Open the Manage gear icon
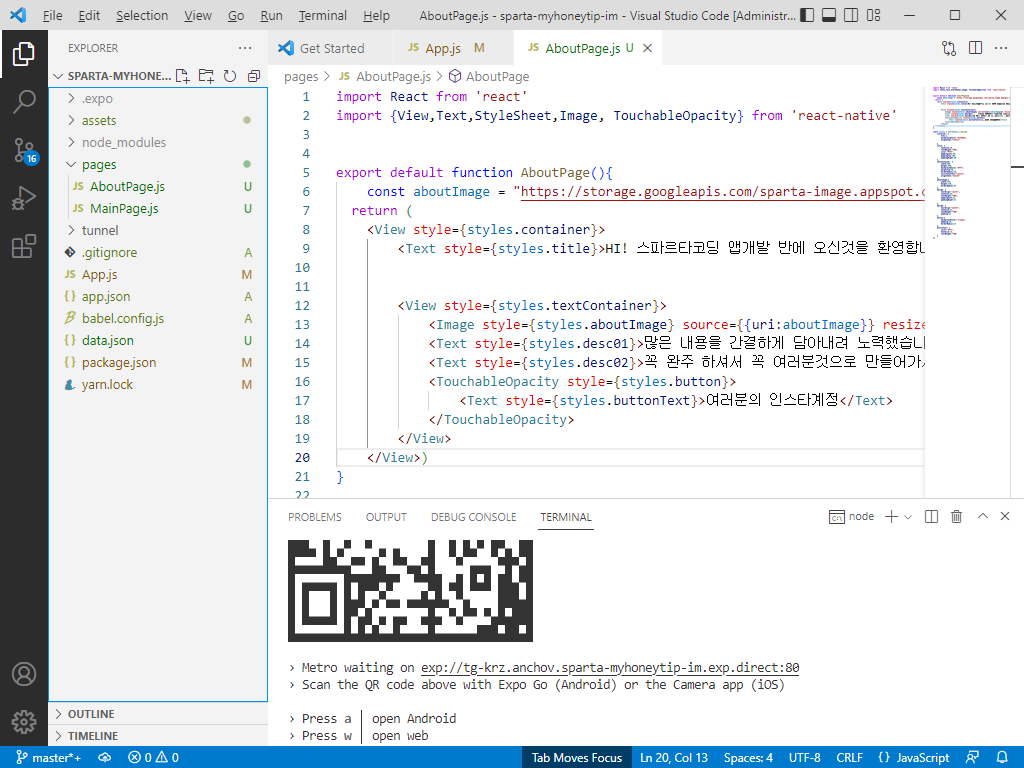The width and height of the screenshot is (1024, 768). (x=24, y=722)
